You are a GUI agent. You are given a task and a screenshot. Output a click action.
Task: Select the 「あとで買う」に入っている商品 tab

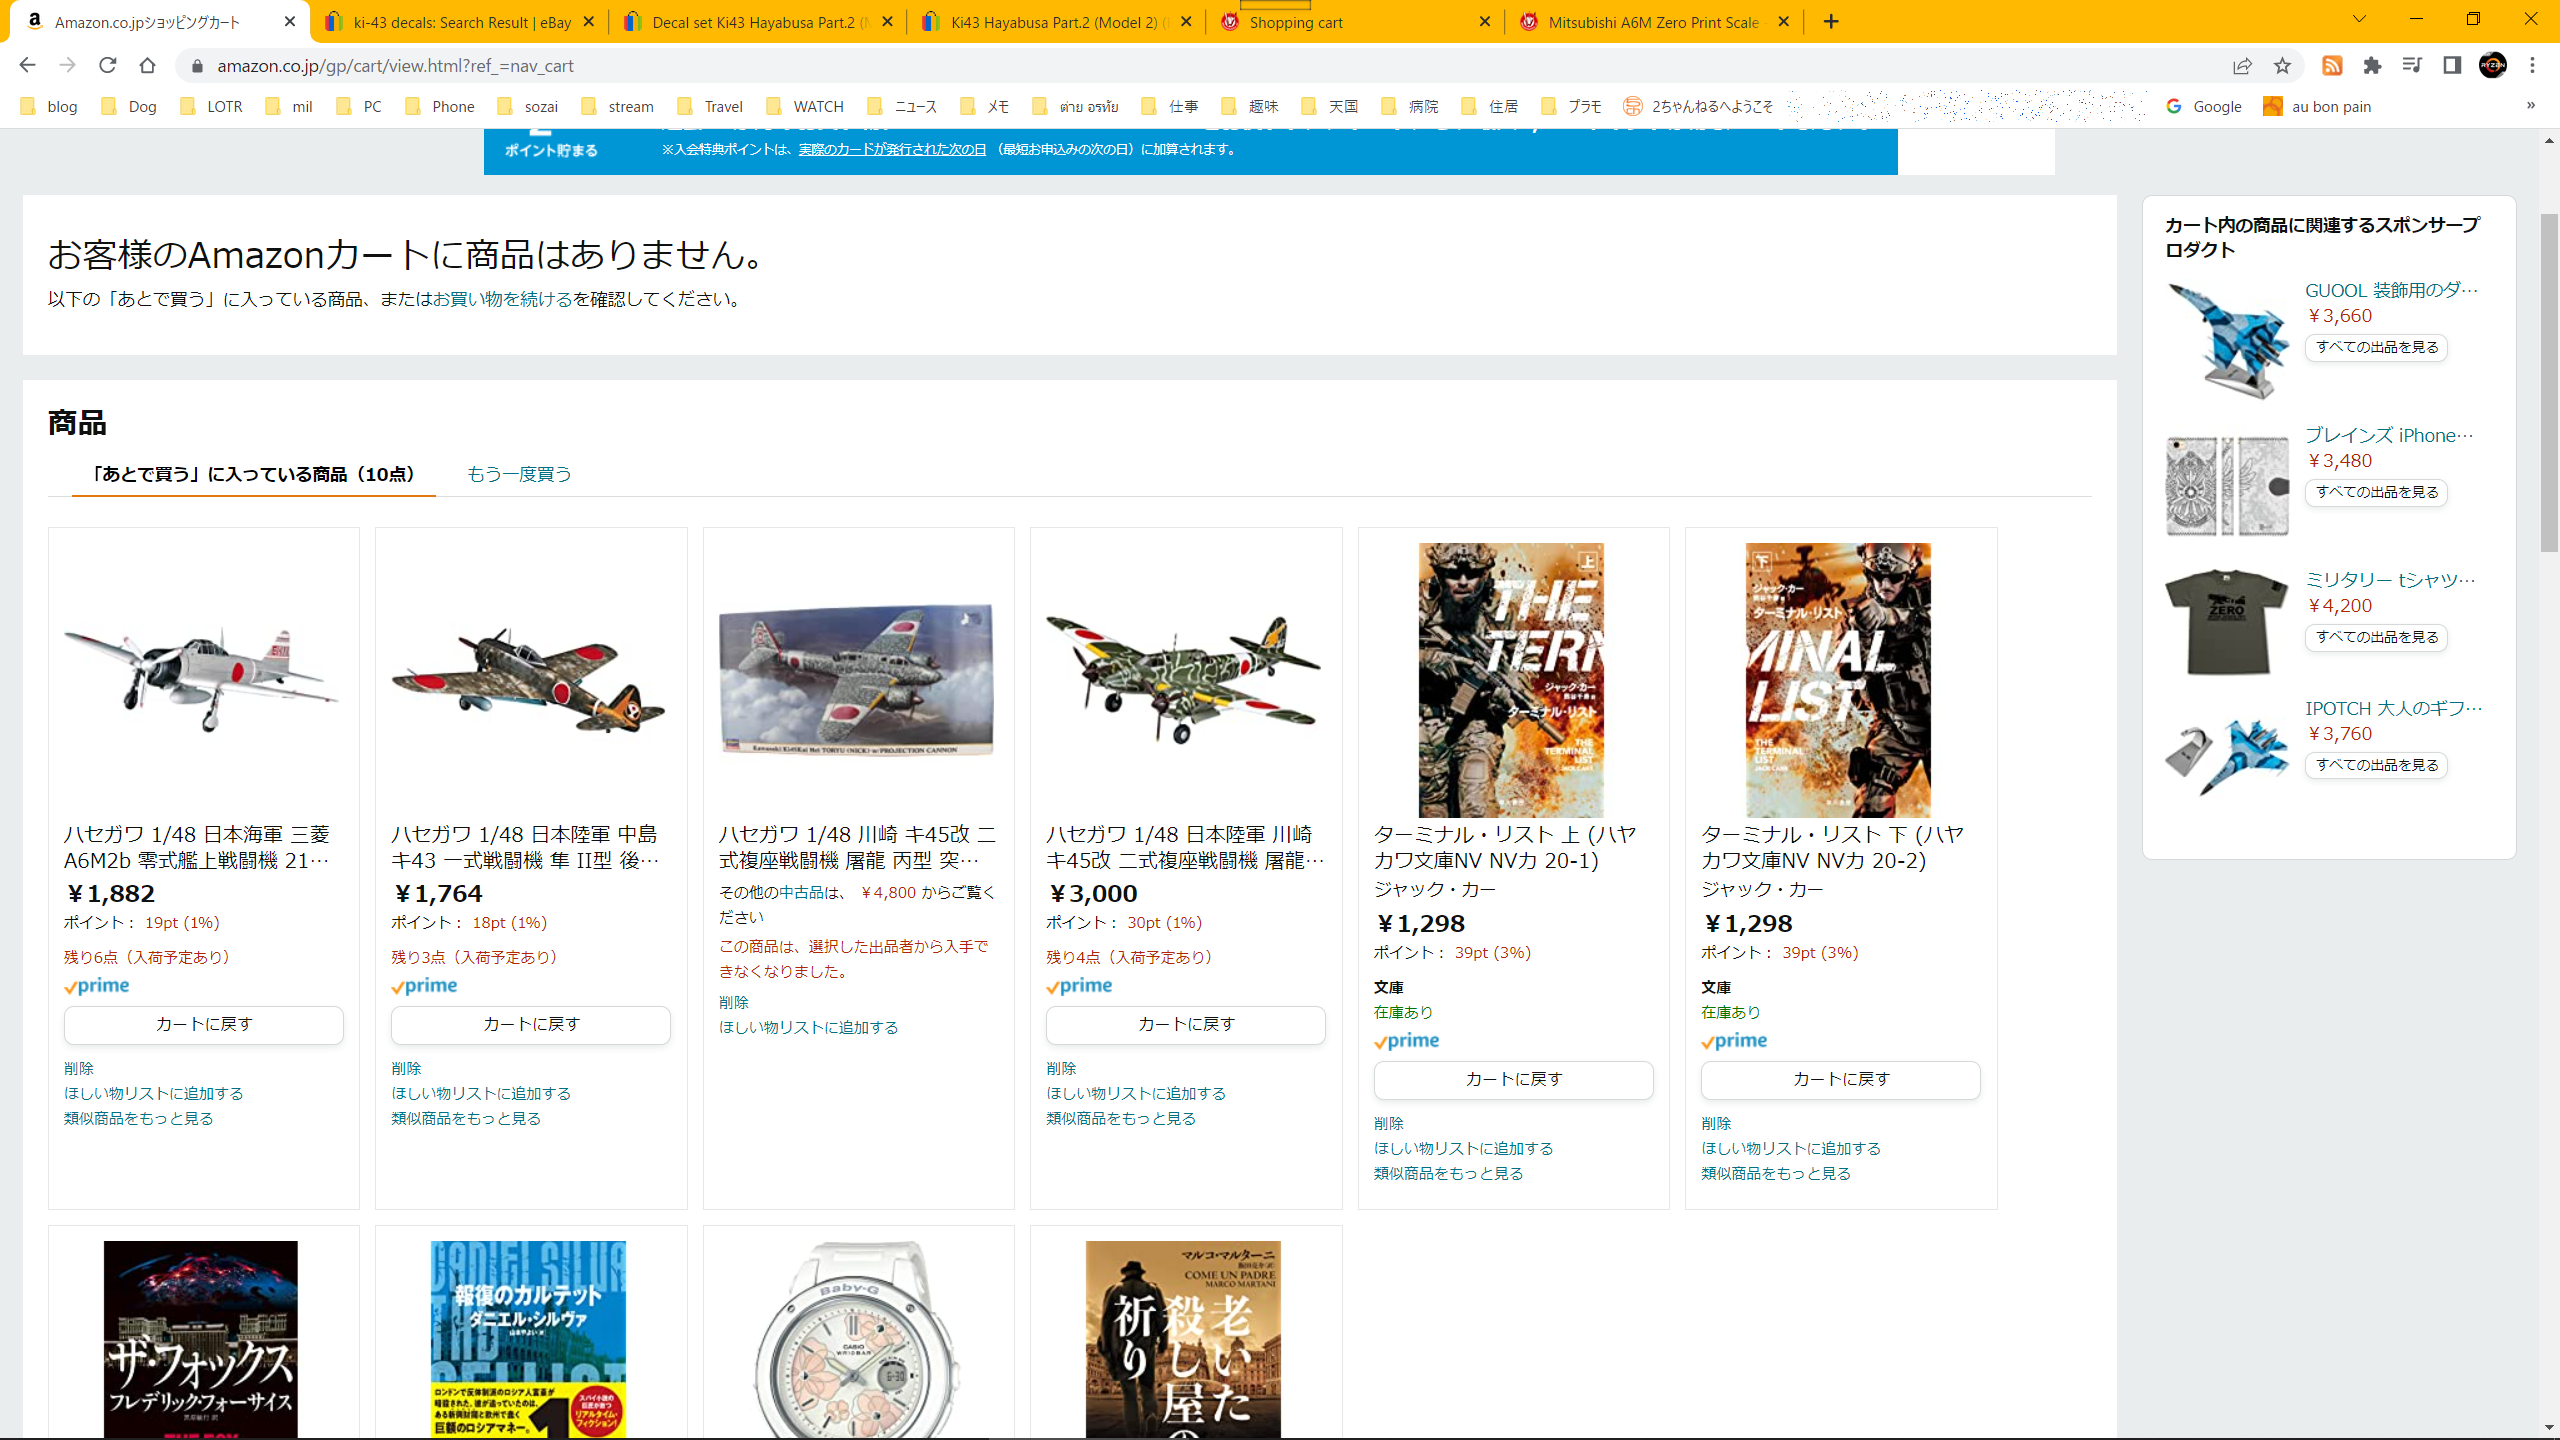pyautogui.click(x=253, y=474)
